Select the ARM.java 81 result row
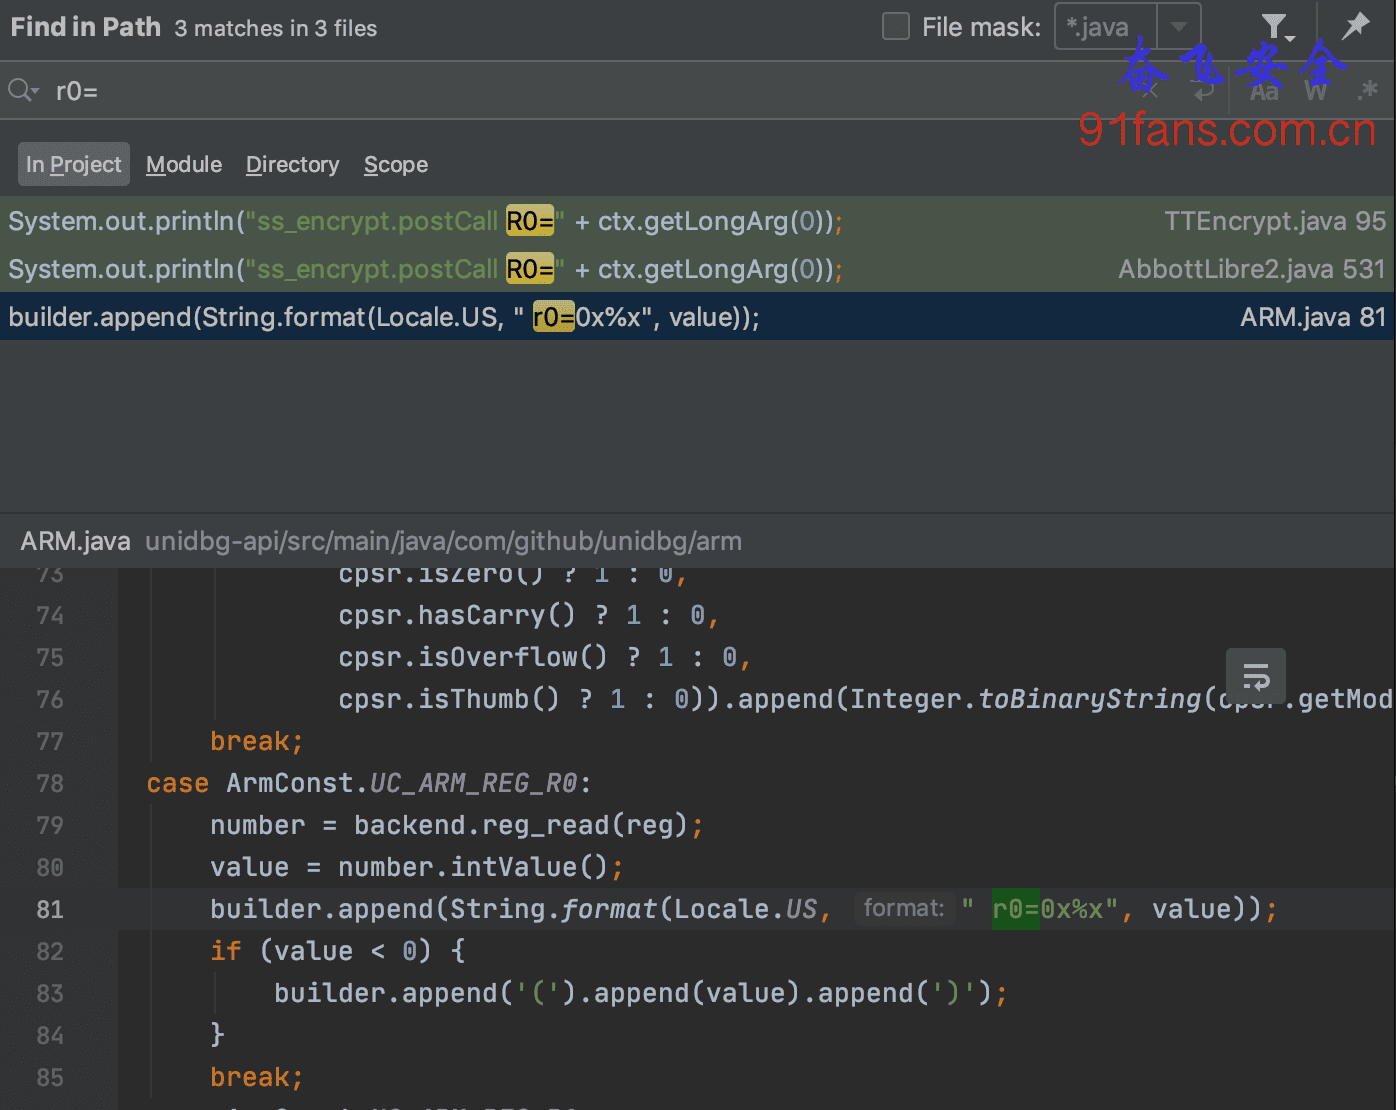The image size is (1396, 1110). coord(697,317)
